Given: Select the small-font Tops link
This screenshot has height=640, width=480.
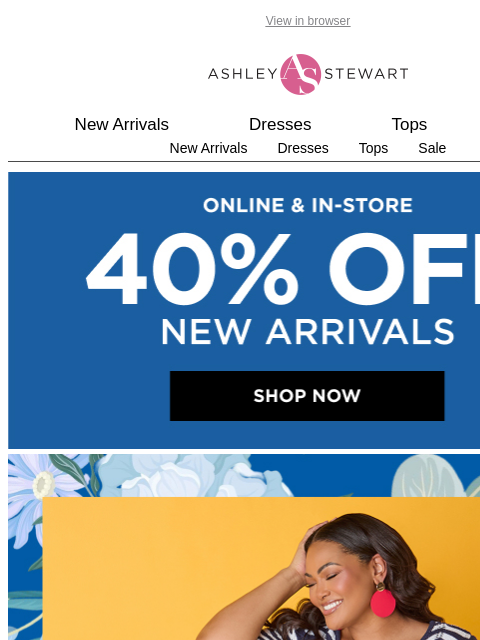Looking at the screenshot, I should tap(373, 148).
